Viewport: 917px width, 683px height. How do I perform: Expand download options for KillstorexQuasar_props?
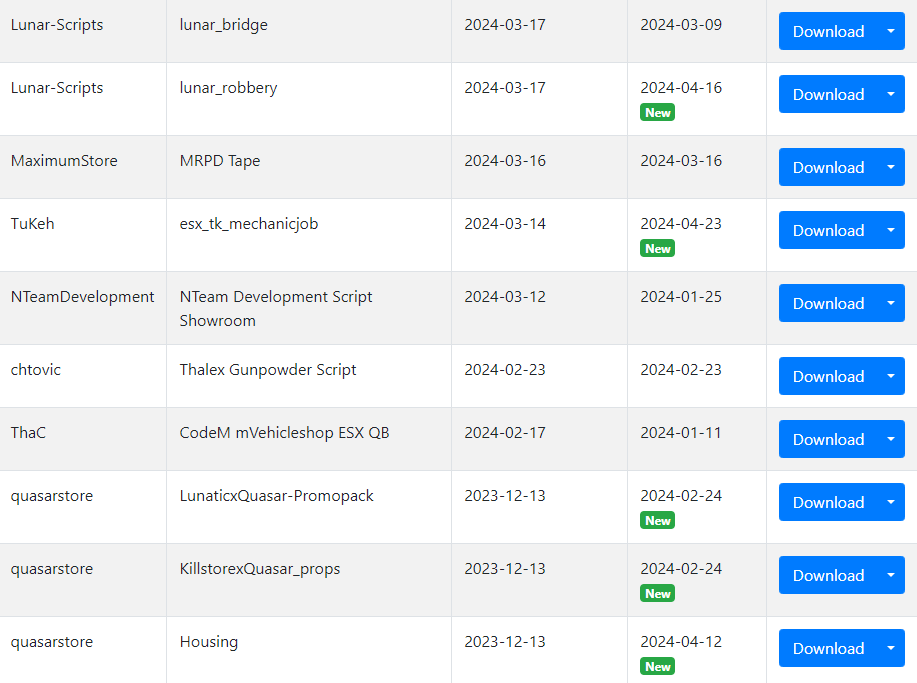coord(891,575)
